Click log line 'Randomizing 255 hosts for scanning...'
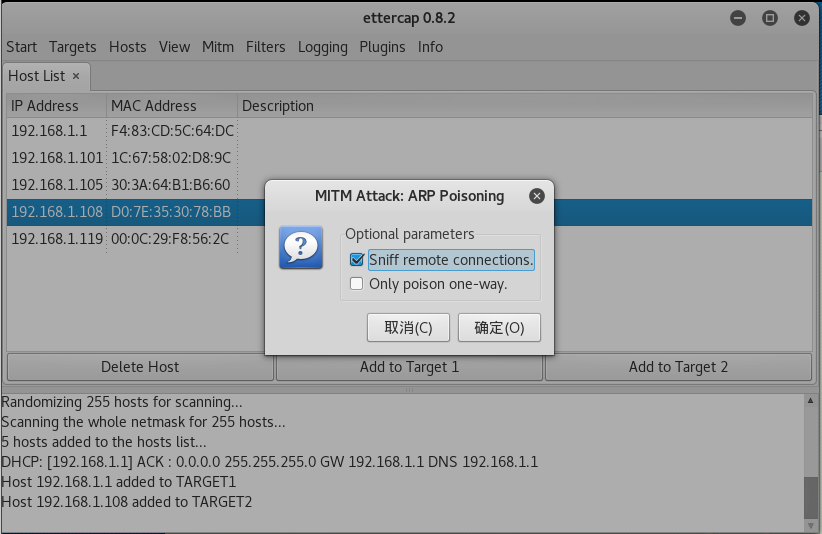Viewport: 822px width, 534px height. coord(122,402)
